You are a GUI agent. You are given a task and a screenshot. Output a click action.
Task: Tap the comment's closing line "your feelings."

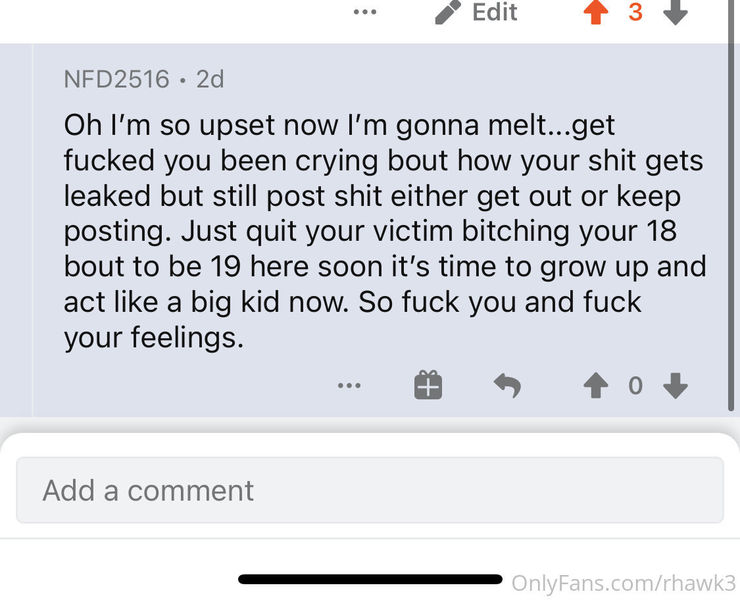click(153, 338)
